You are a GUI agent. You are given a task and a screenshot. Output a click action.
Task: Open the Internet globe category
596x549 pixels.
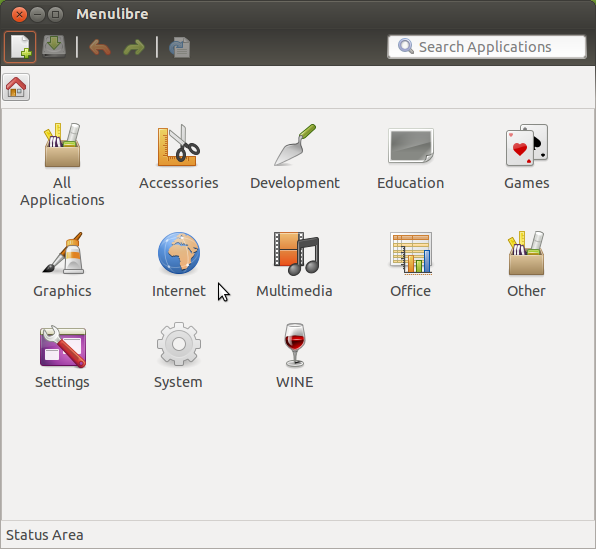[179, 265]
